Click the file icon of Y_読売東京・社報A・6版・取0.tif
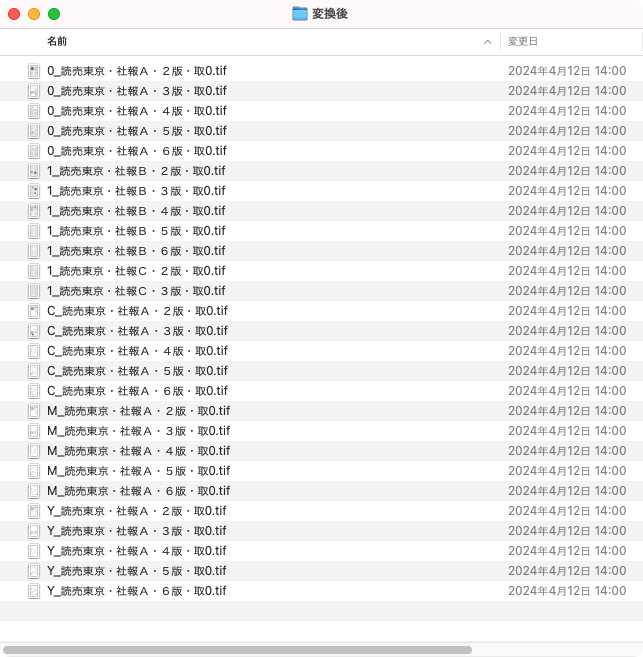Screen dimensions: 643x657 (x=34, y=591)
